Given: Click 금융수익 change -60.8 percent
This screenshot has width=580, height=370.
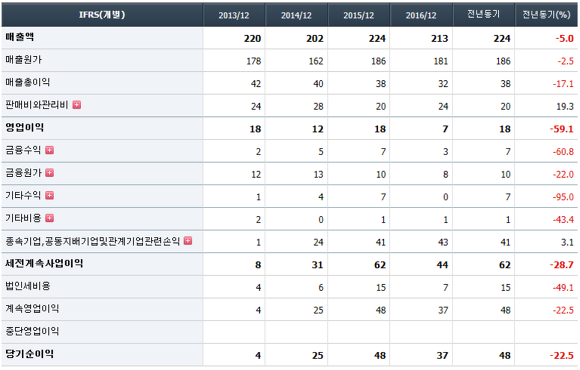Looking at the screenshot, I should [x=563, y=152].
